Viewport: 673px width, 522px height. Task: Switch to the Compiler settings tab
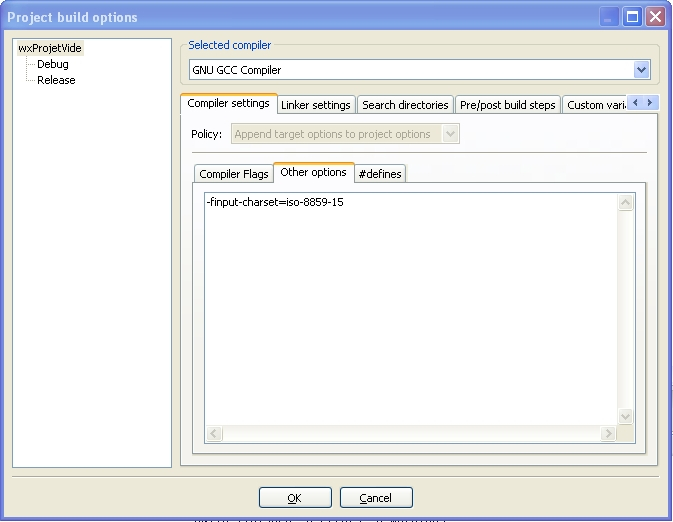pos(228,104)
